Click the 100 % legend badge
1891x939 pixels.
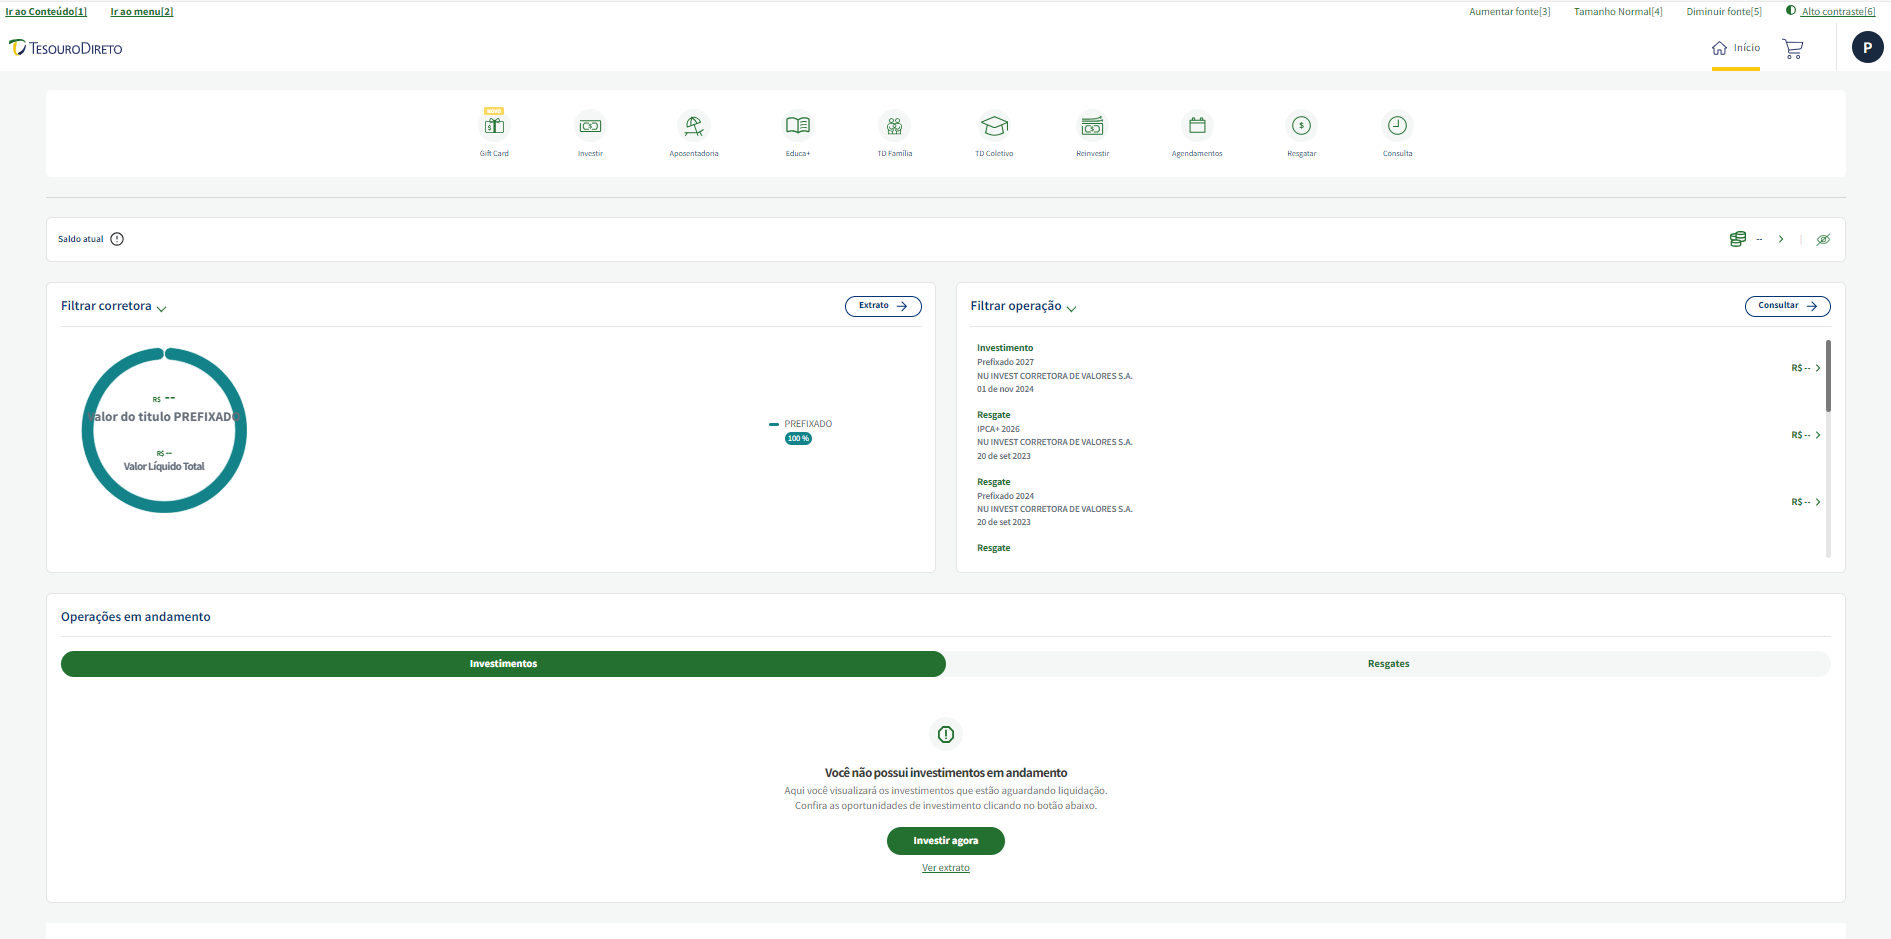pos(798,439)
